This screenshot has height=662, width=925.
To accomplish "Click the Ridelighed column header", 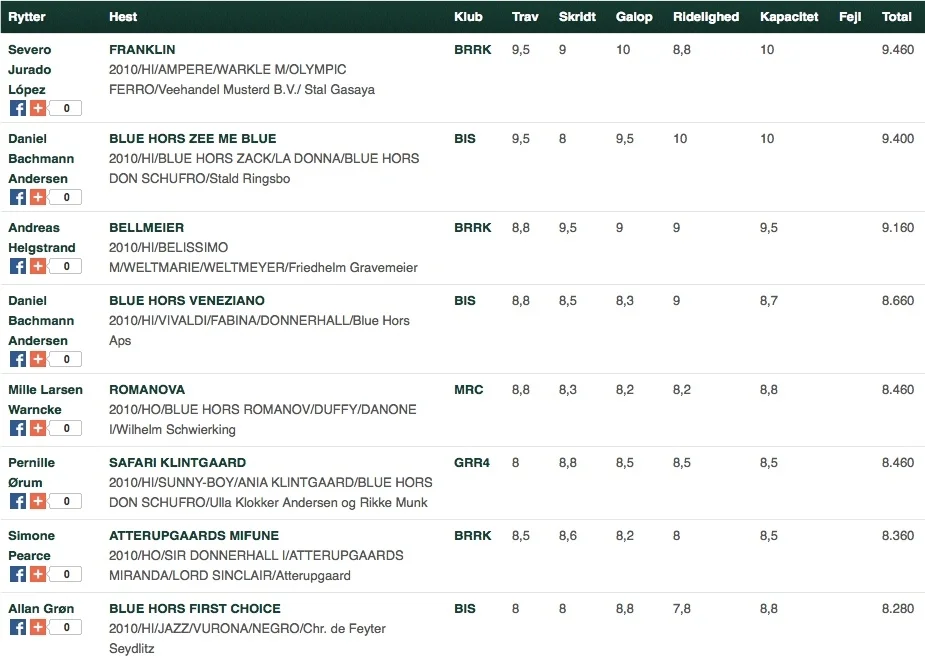I will (x=706, y=17).
